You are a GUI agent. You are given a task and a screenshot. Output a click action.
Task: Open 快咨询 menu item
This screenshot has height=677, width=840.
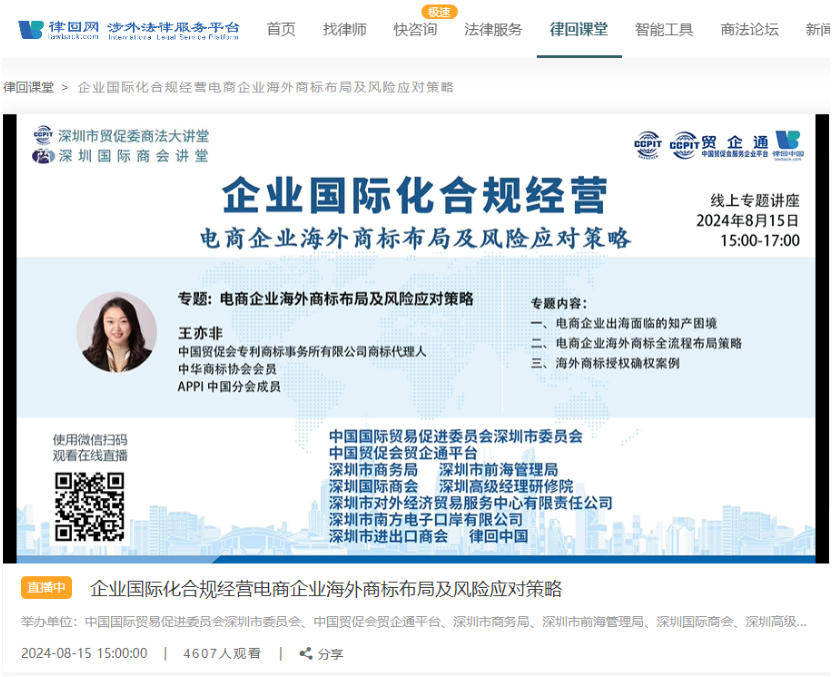click(x=415, y=29)
